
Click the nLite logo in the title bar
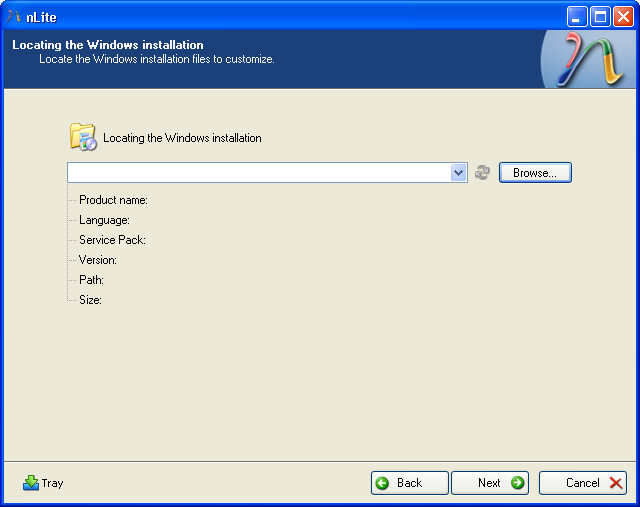pyautogui.click(x=13, y=17)
